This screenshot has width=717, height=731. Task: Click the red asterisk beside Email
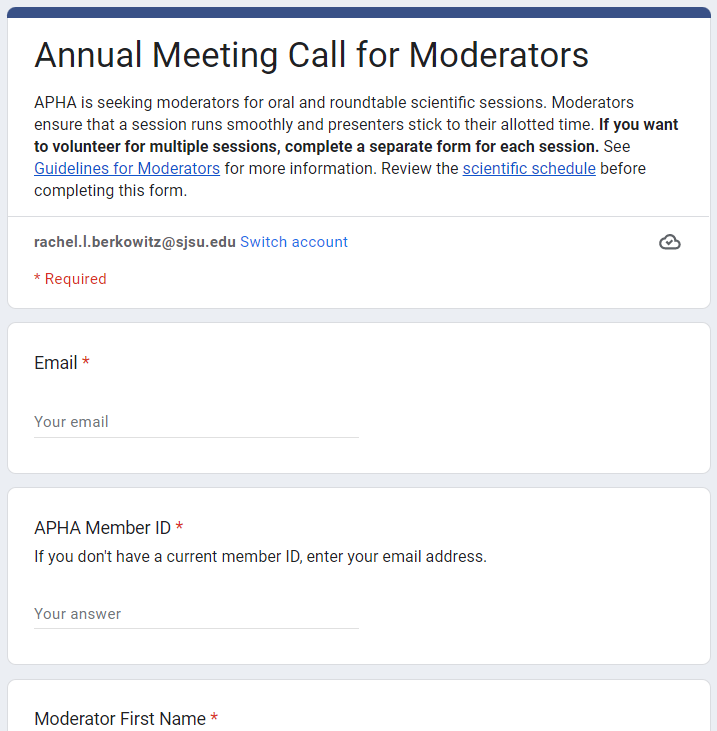(86, 361)
